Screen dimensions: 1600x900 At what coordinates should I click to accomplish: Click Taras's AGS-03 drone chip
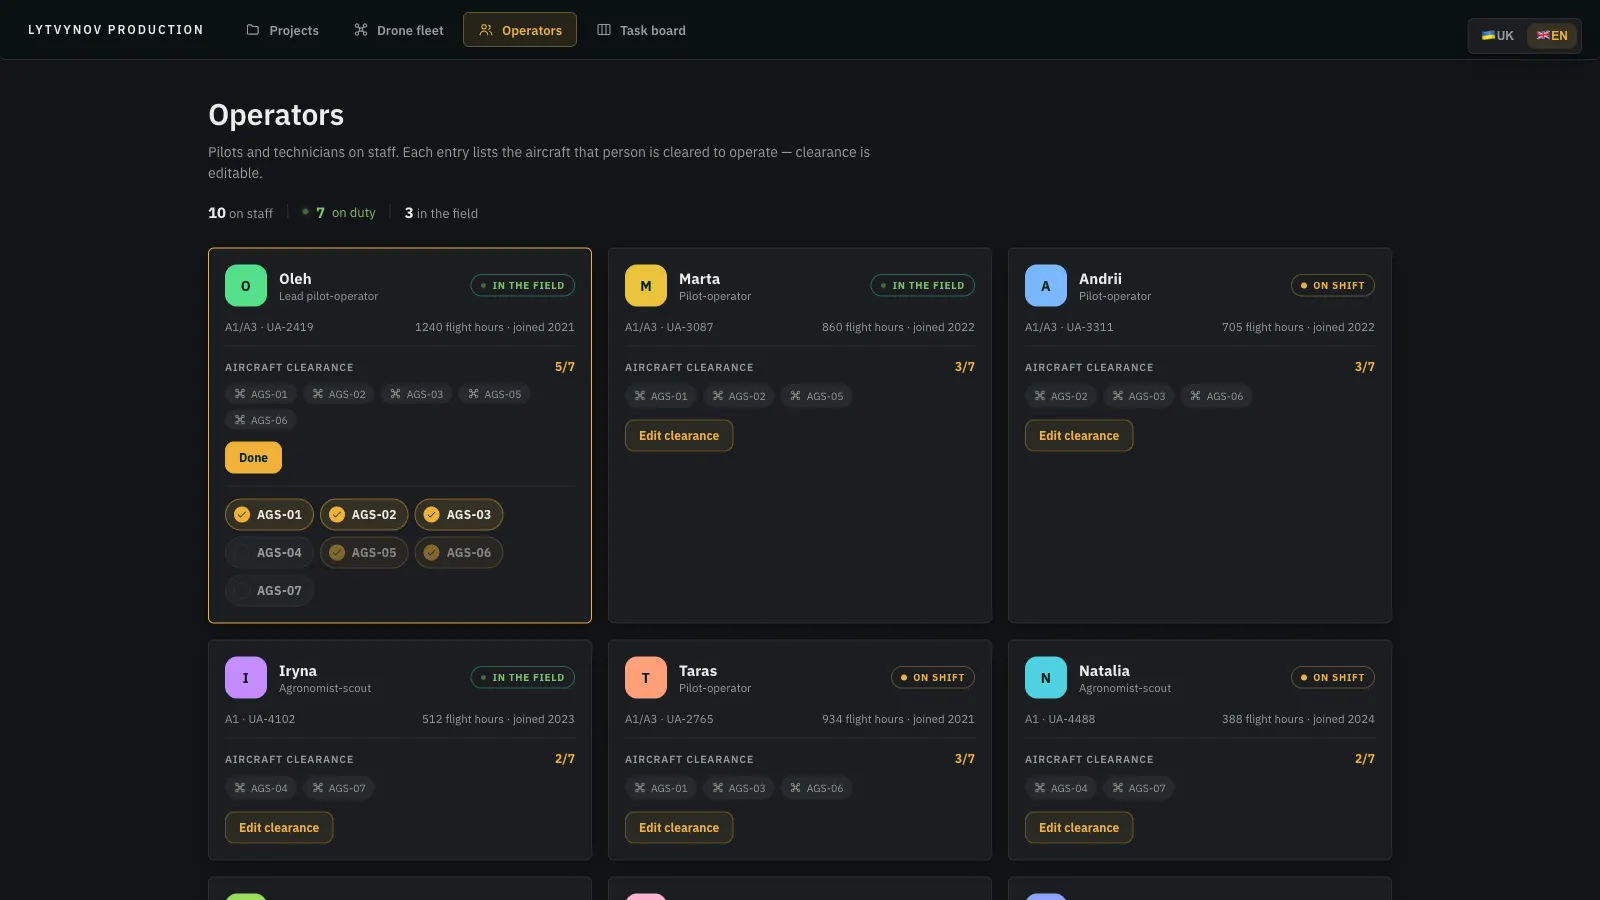coord(739,788)
